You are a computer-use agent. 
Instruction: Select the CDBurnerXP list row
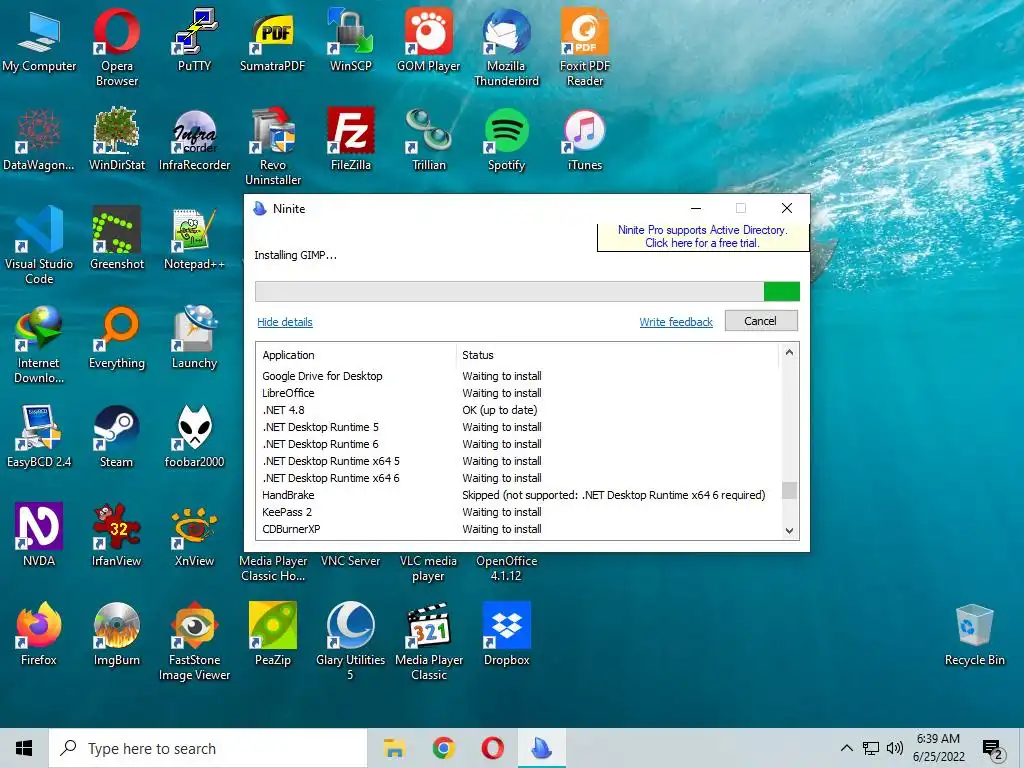[519, 529]
